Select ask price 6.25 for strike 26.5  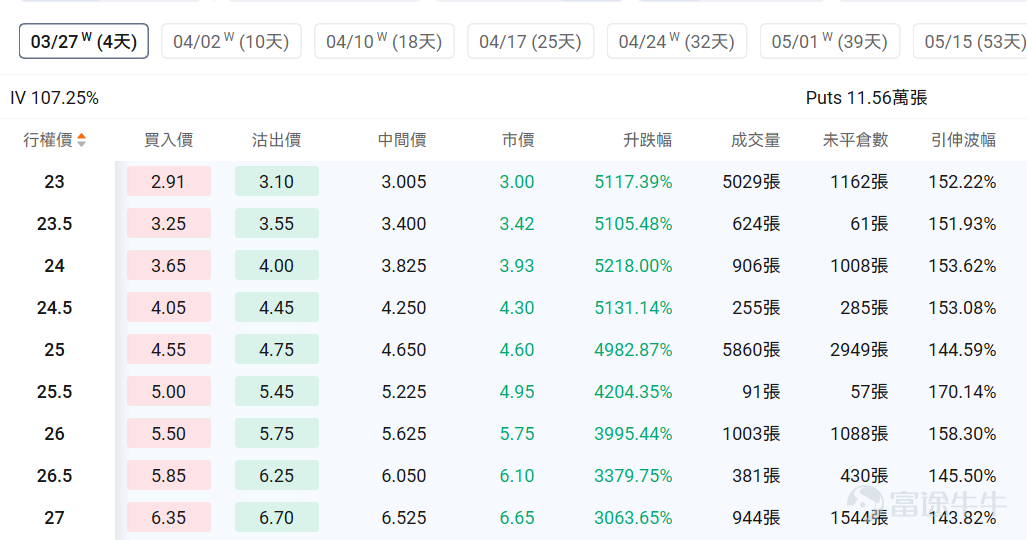277,475
